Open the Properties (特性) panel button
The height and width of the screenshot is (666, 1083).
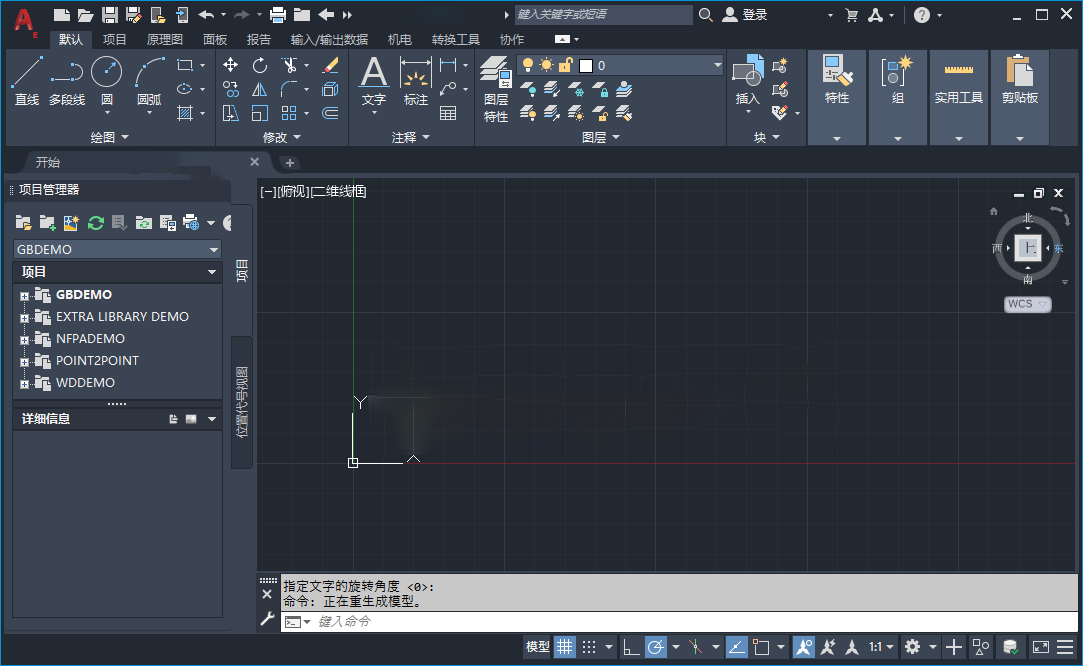click(x=837, y=97)
